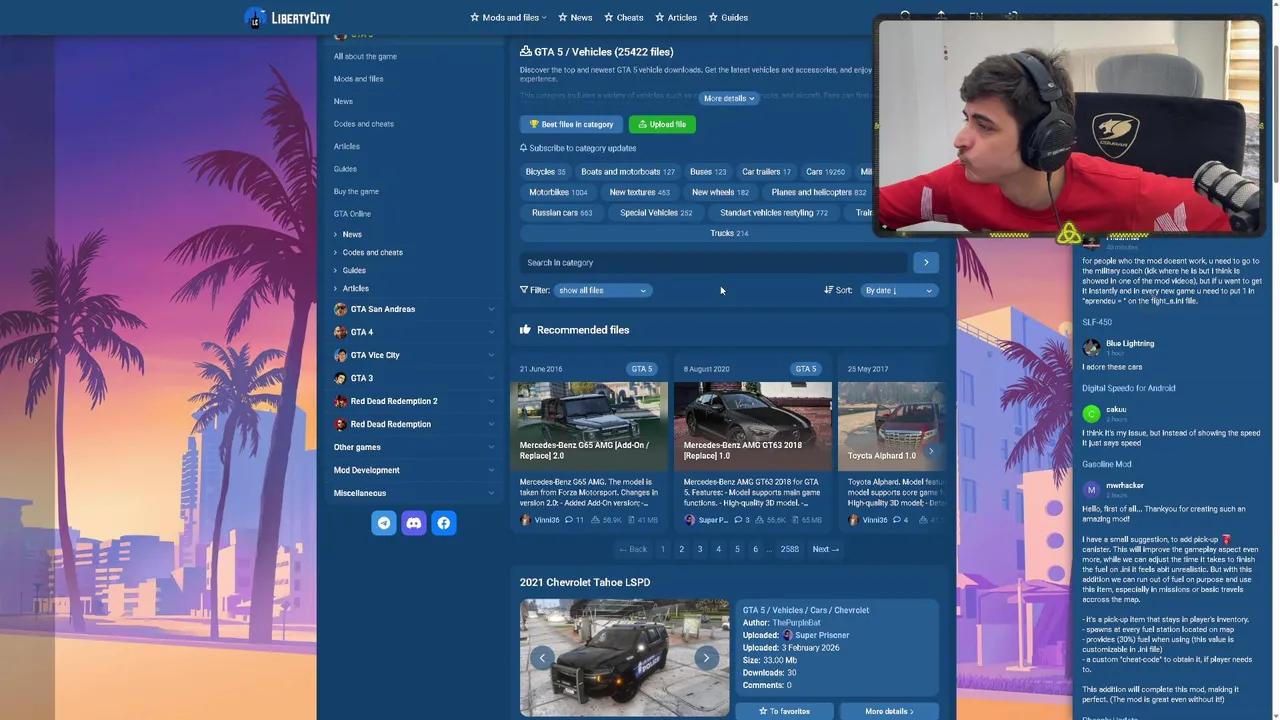This screenshot has width=1280, height=720.
Task: Open the Sort 'By date' dropdown
Action: 899,290
